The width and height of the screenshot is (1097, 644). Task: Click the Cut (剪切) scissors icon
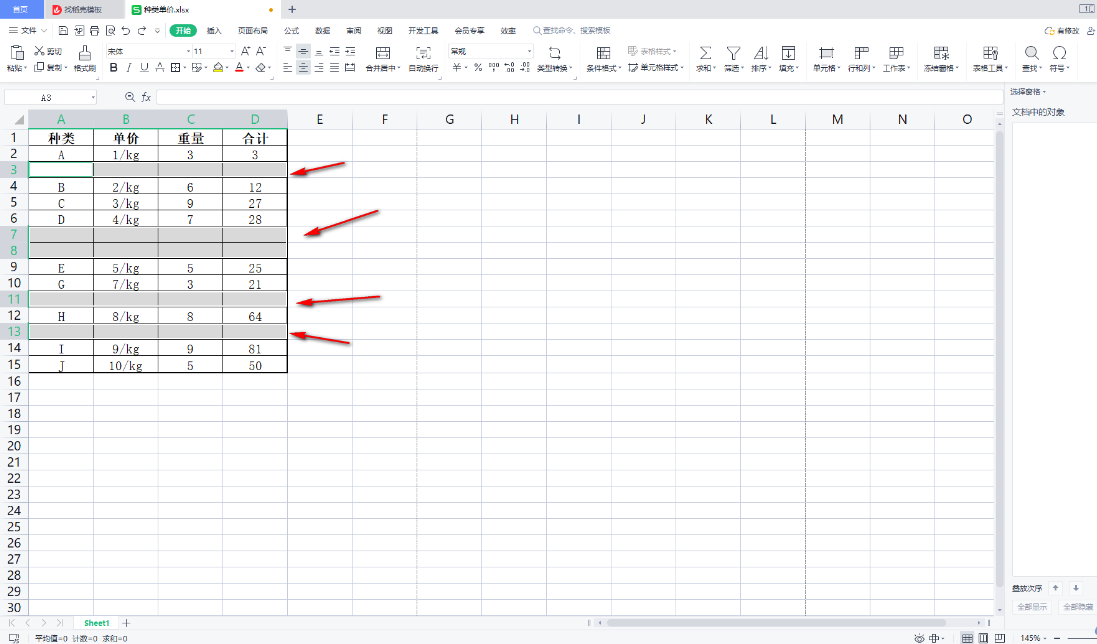click(39, 51)
